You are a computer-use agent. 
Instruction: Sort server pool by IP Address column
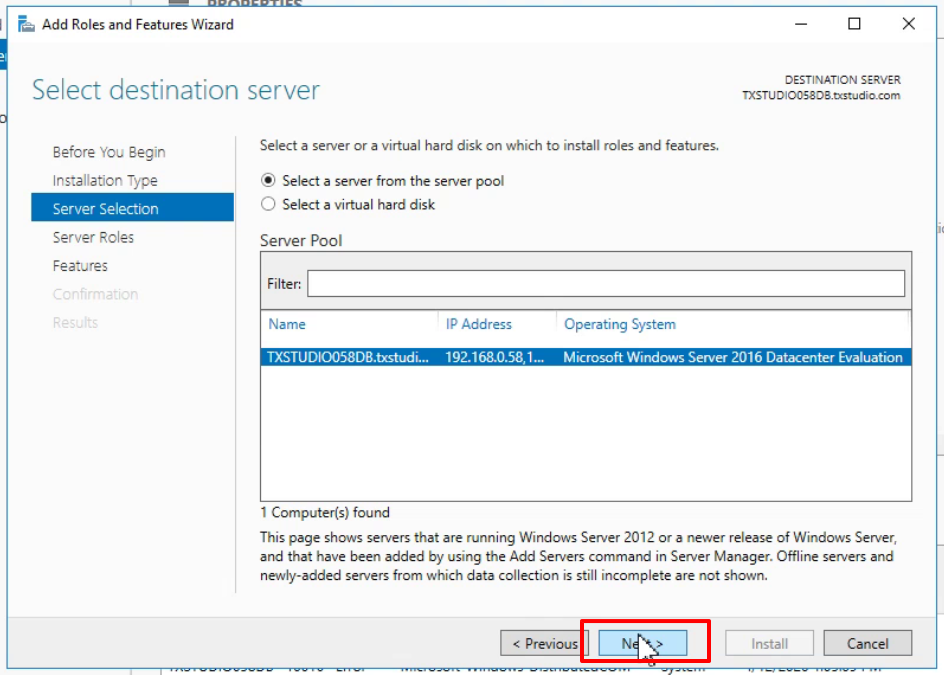(x=479, y=324)
